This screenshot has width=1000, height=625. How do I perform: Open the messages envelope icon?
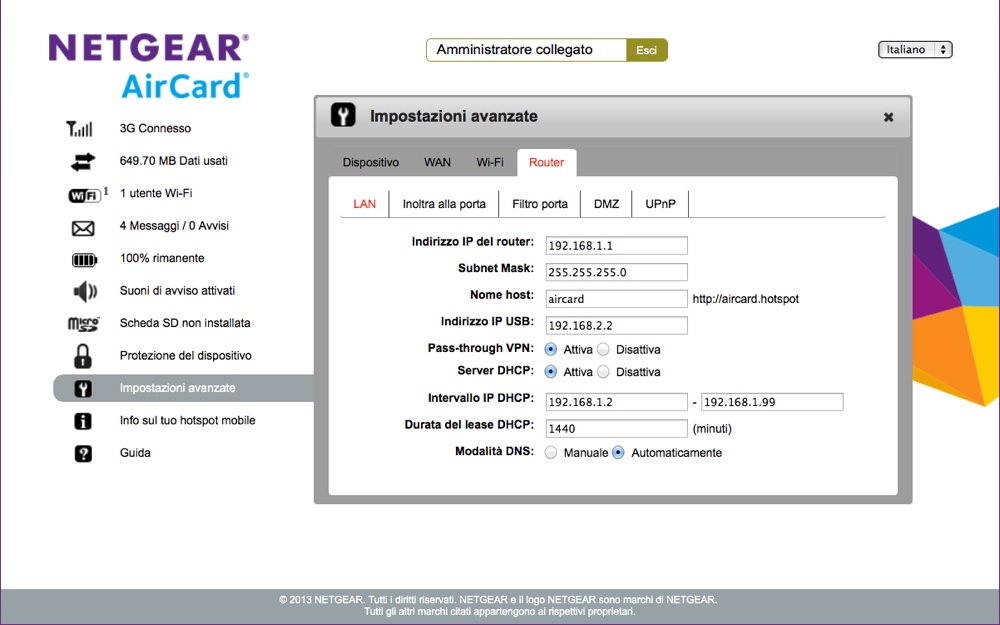tap(83, 228)
